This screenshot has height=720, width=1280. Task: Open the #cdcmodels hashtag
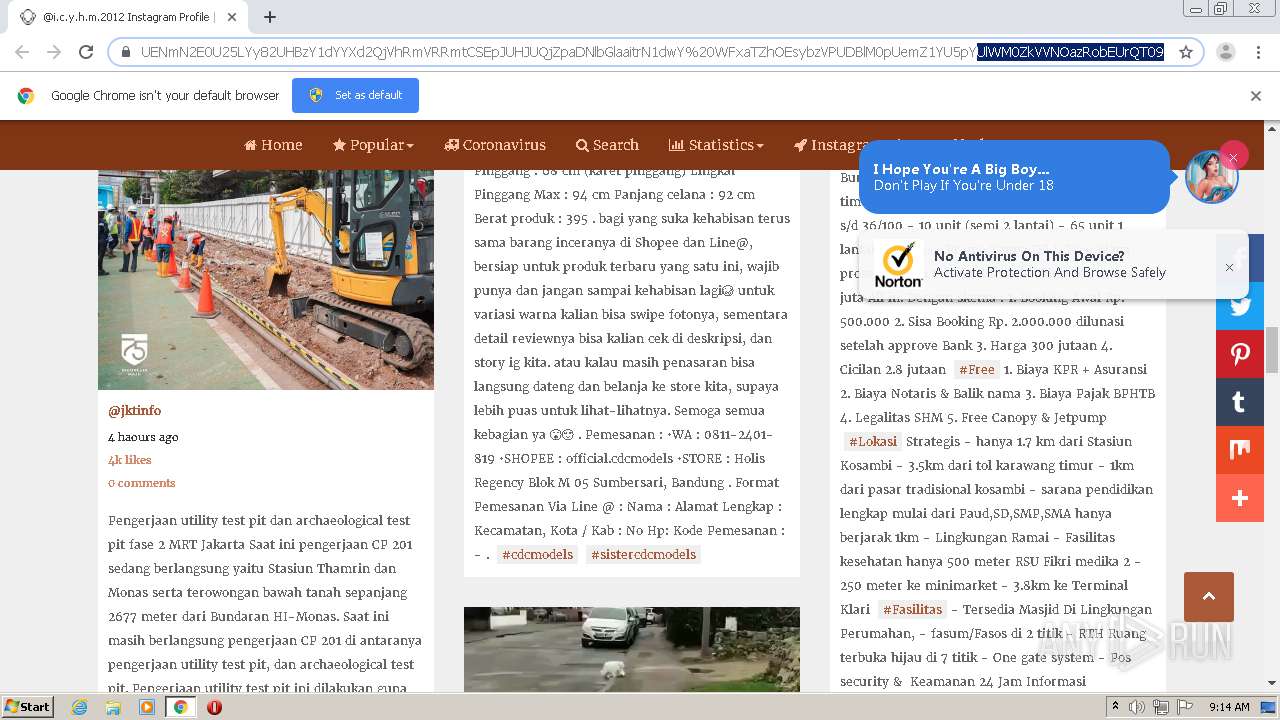coord(537,555)
